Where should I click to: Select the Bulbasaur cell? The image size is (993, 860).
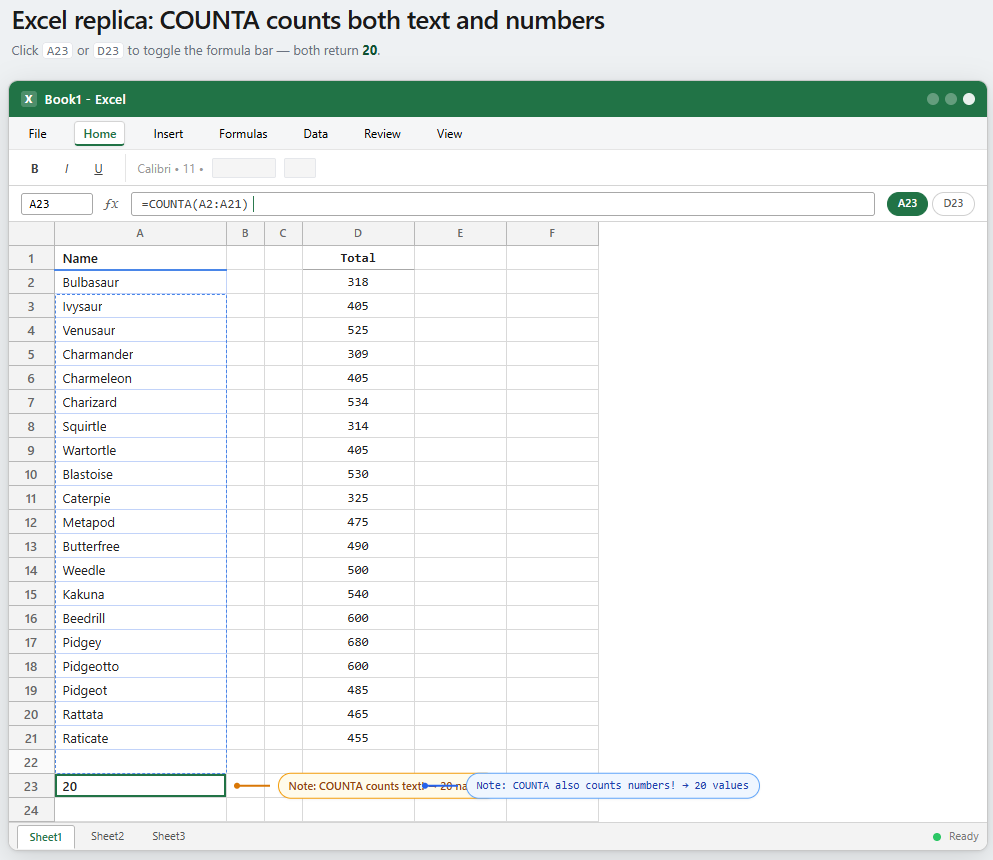(x=140, y=282)
